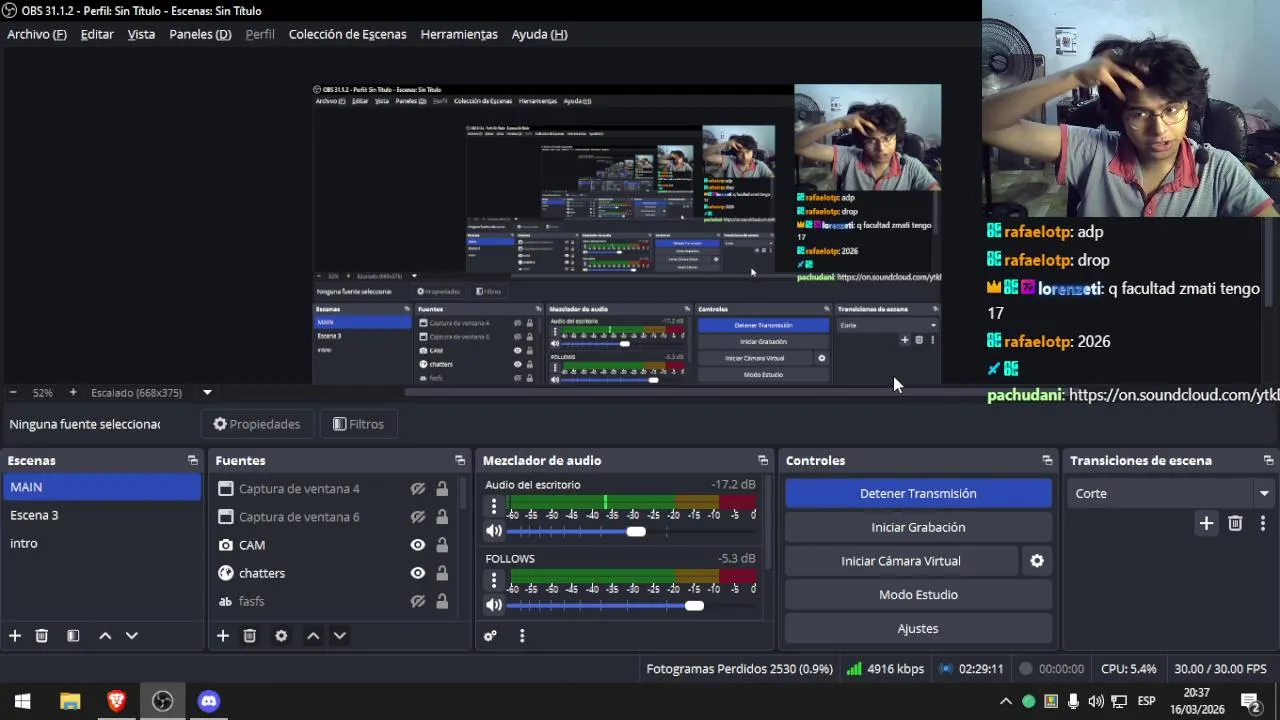Open the Vista menu
The image size is (1280, 720).
point(141,34)
